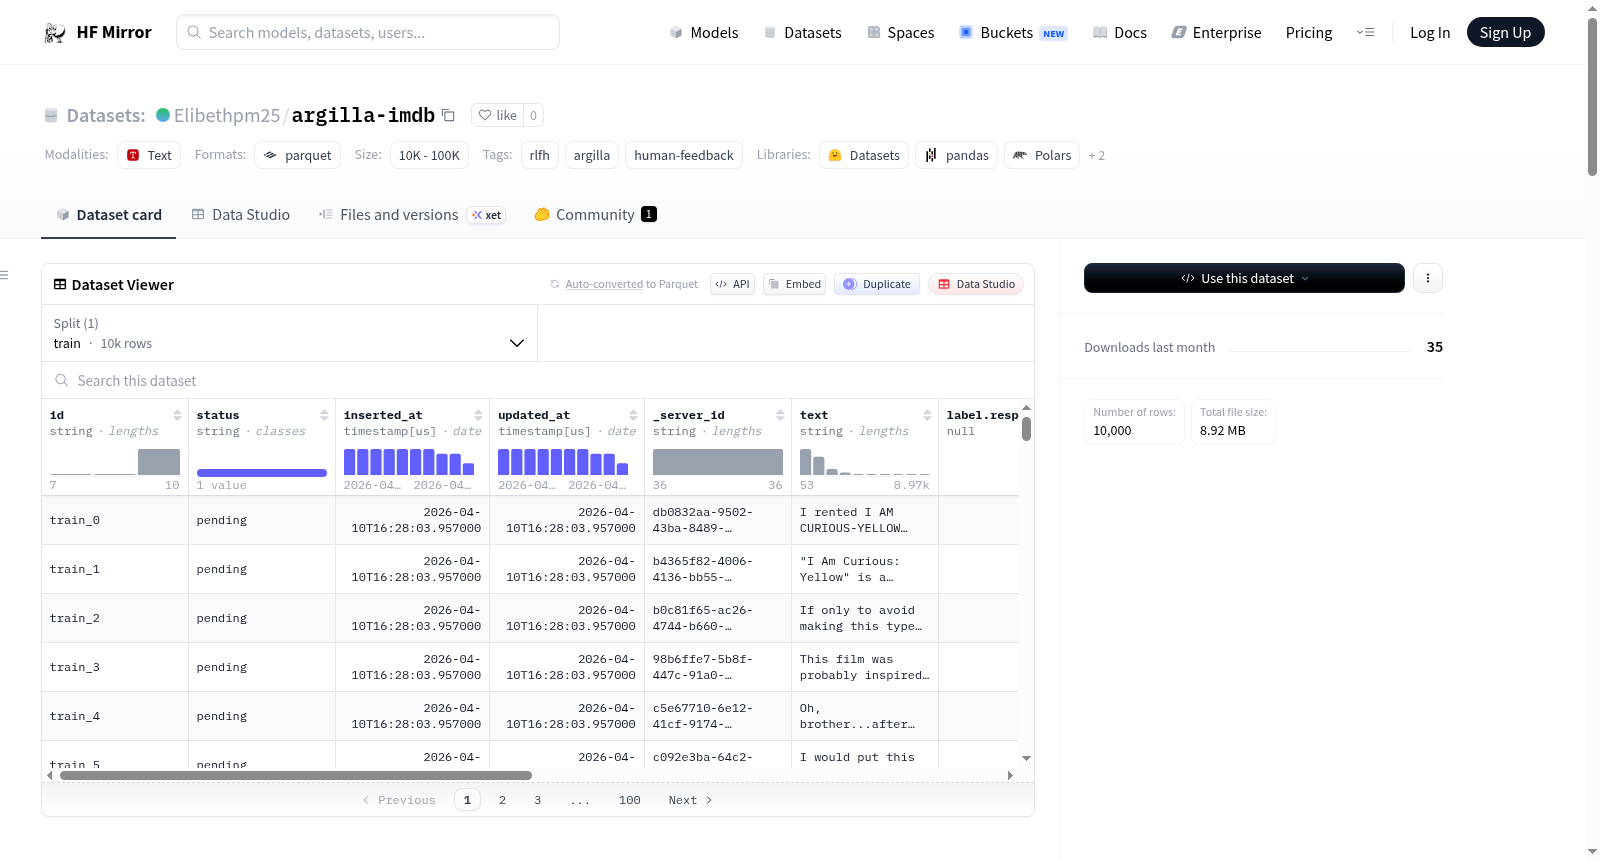This screenshot has height=861, width=1600.
Task: Click the Dataset Viewer table icon
Action: (x=60, y=285)
